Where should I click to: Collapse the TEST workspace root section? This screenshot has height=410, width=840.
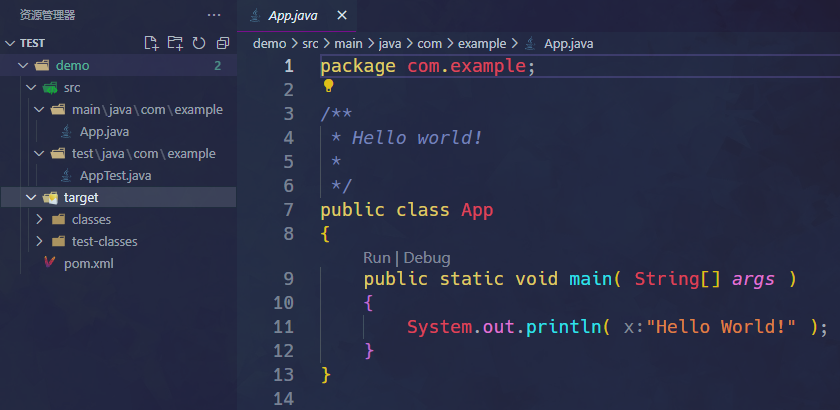pyautogui.click(x=10, y=43)
